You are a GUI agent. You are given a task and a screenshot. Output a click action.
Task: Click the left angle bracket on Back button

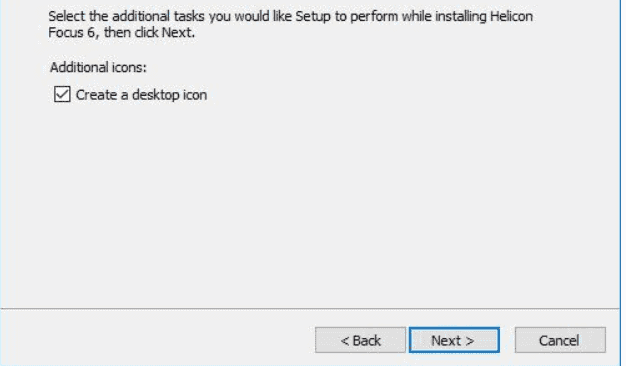(345, 341)
